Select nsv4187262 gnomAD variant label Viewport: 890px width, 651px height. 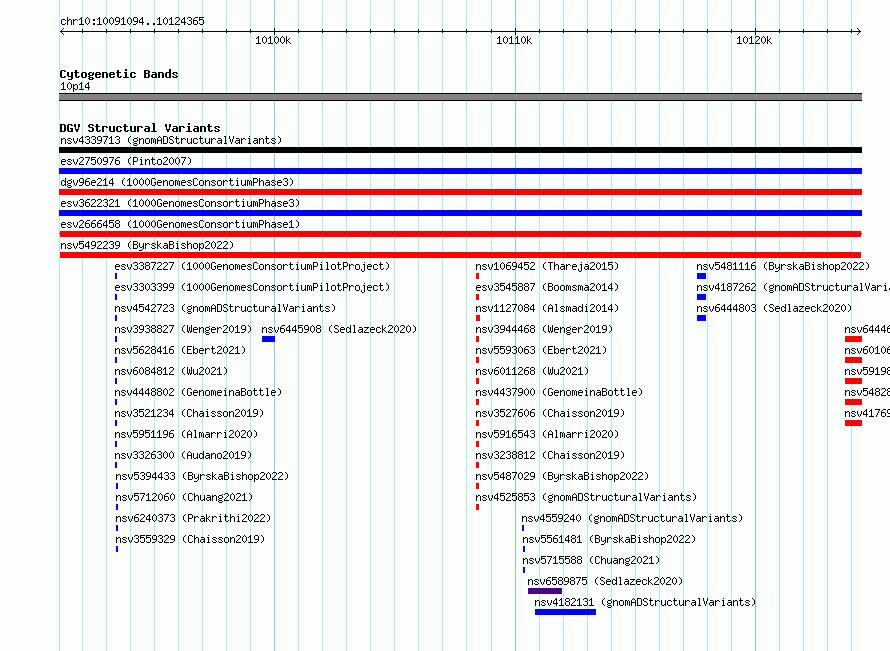pyautogui.click(x=793, y=287)
